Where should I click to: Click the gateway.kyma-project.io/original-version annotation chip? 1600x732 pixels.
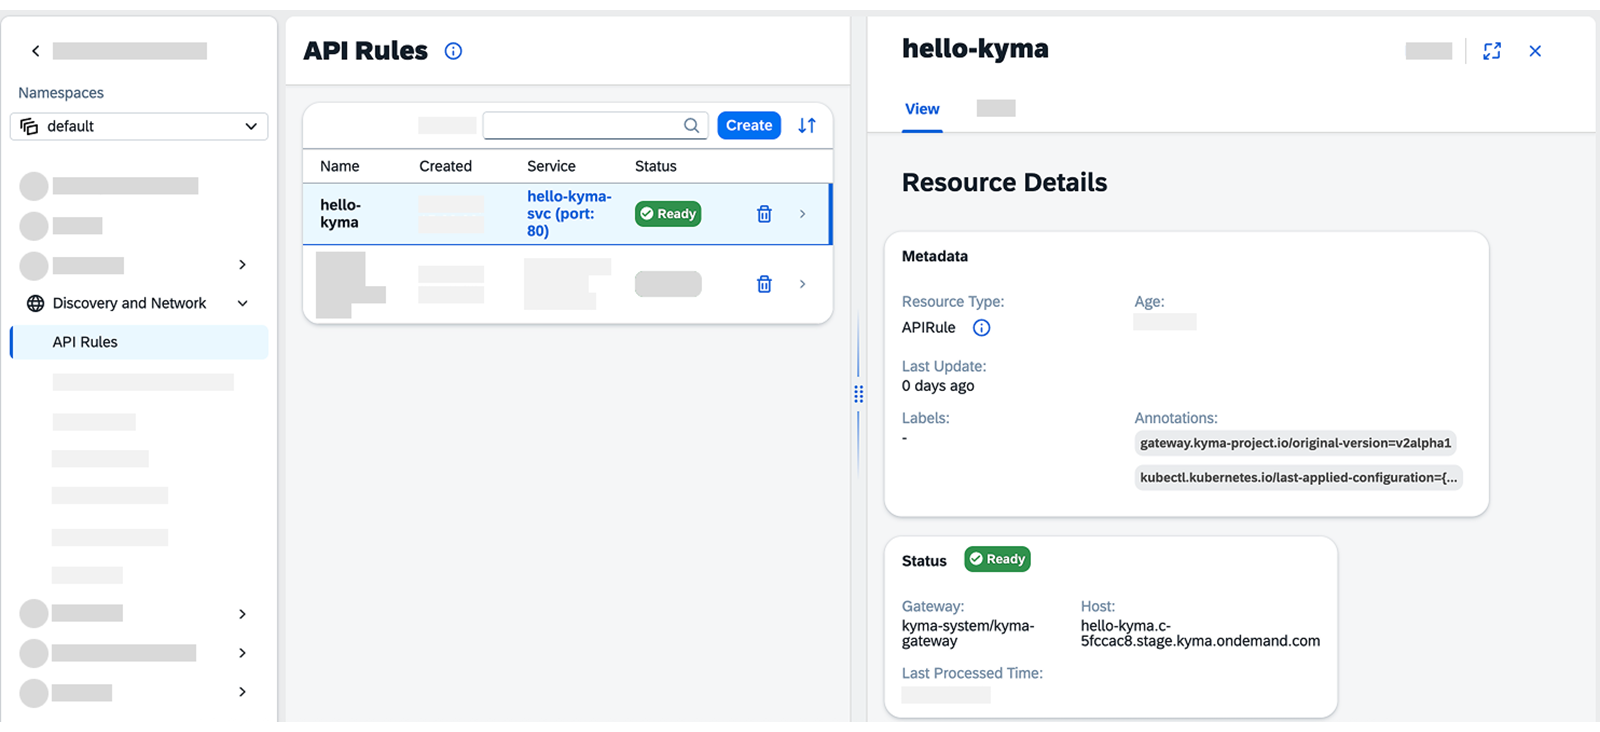pos(1295,443)
